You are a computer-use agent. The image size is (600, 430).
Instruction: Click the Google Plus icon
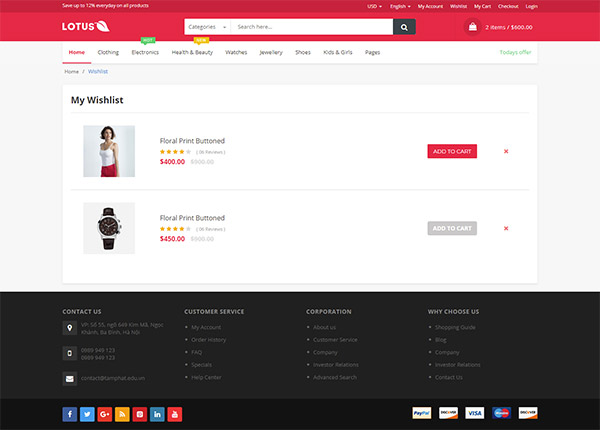tap(105, 413)
